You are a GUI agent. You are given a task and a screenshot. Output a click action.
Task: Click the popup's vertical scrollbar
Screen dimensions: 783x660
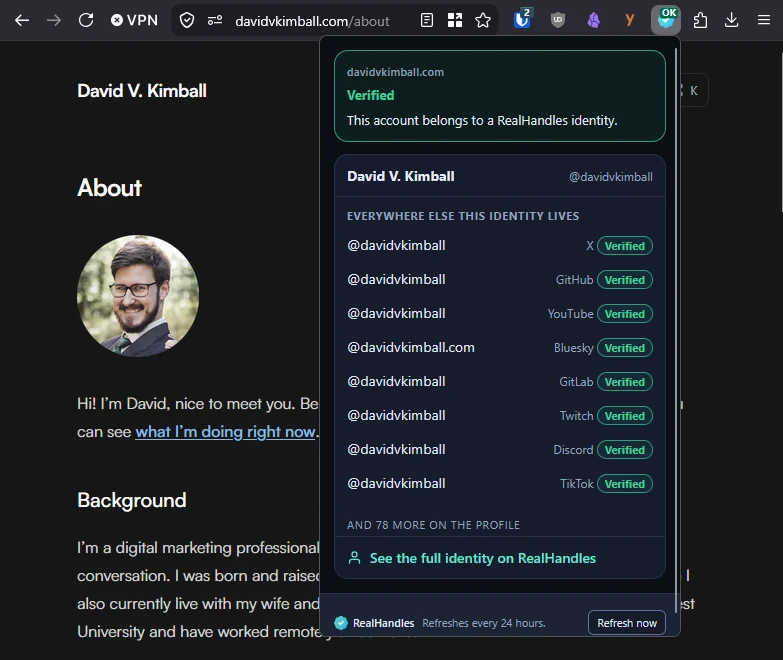pyautogui.click(x=676, y=330)
